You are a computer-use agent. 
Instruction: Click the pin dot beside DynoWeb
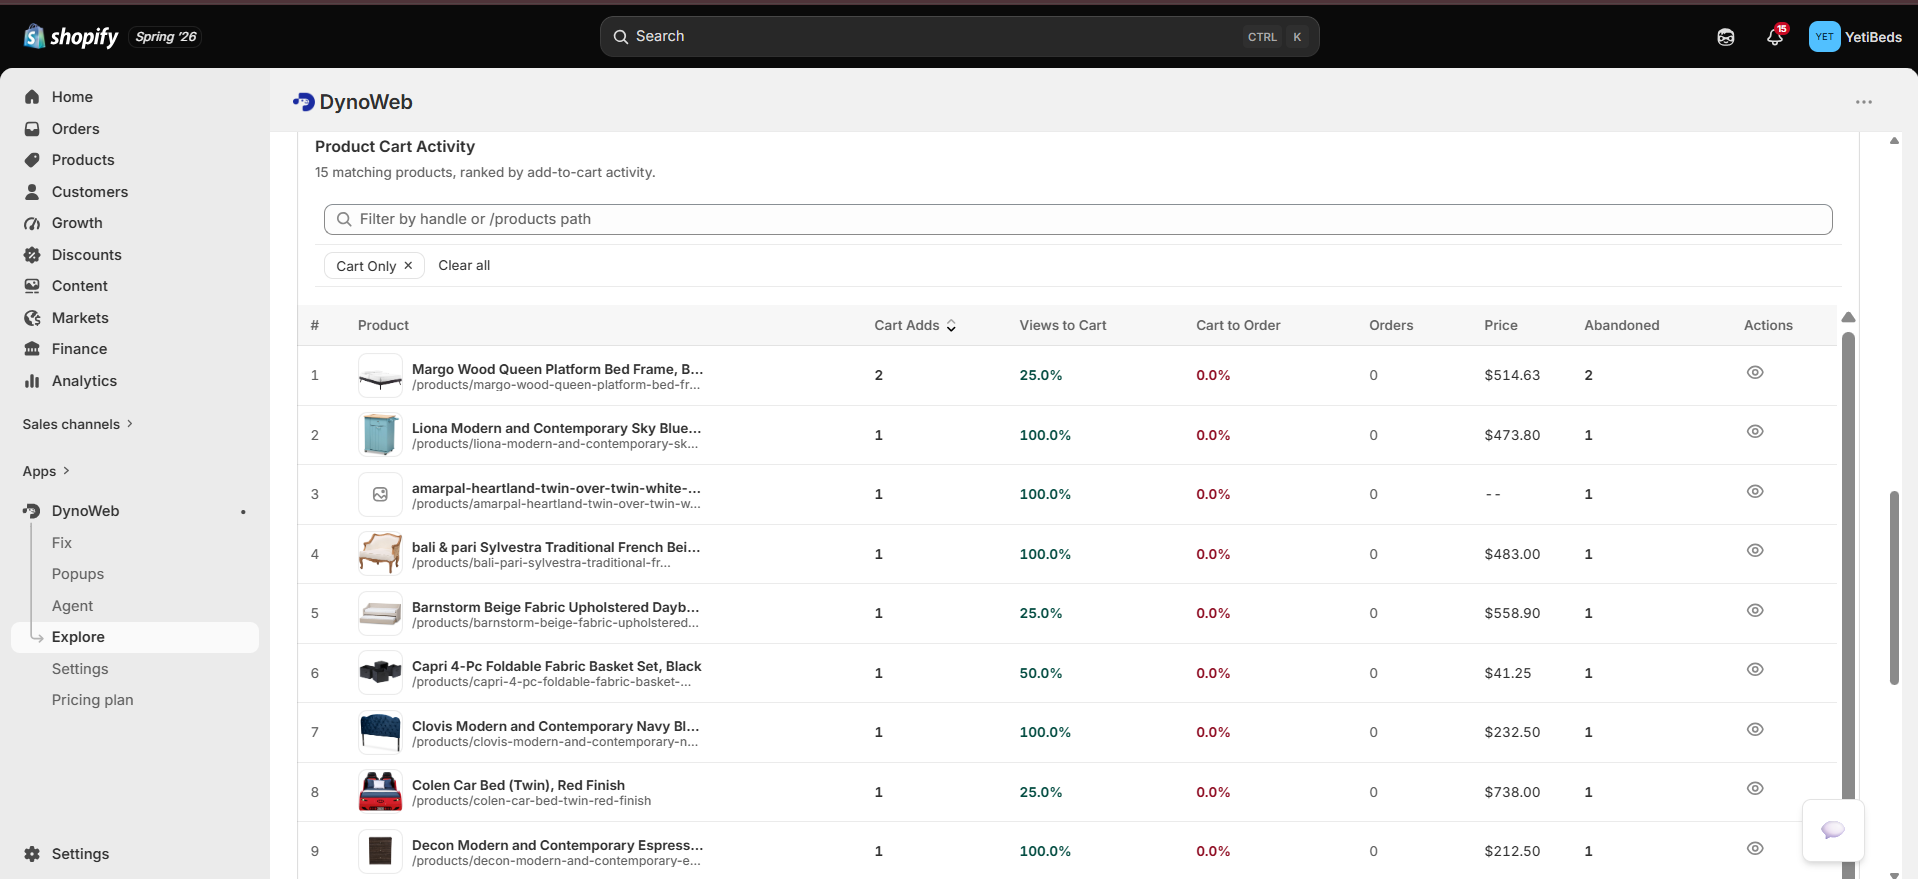pos(243,512)
